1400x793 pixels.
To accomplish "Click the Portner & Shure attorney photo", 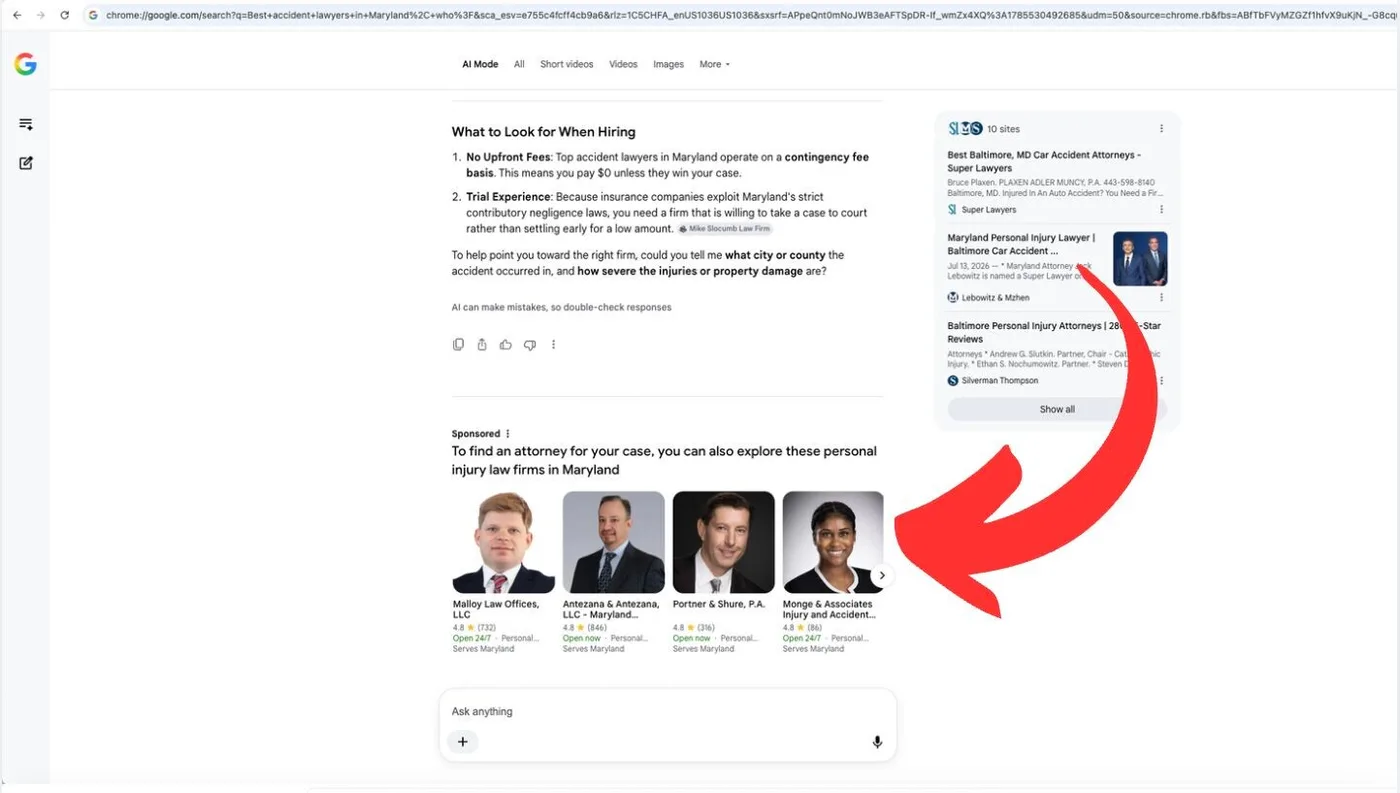I will (723, 542).
